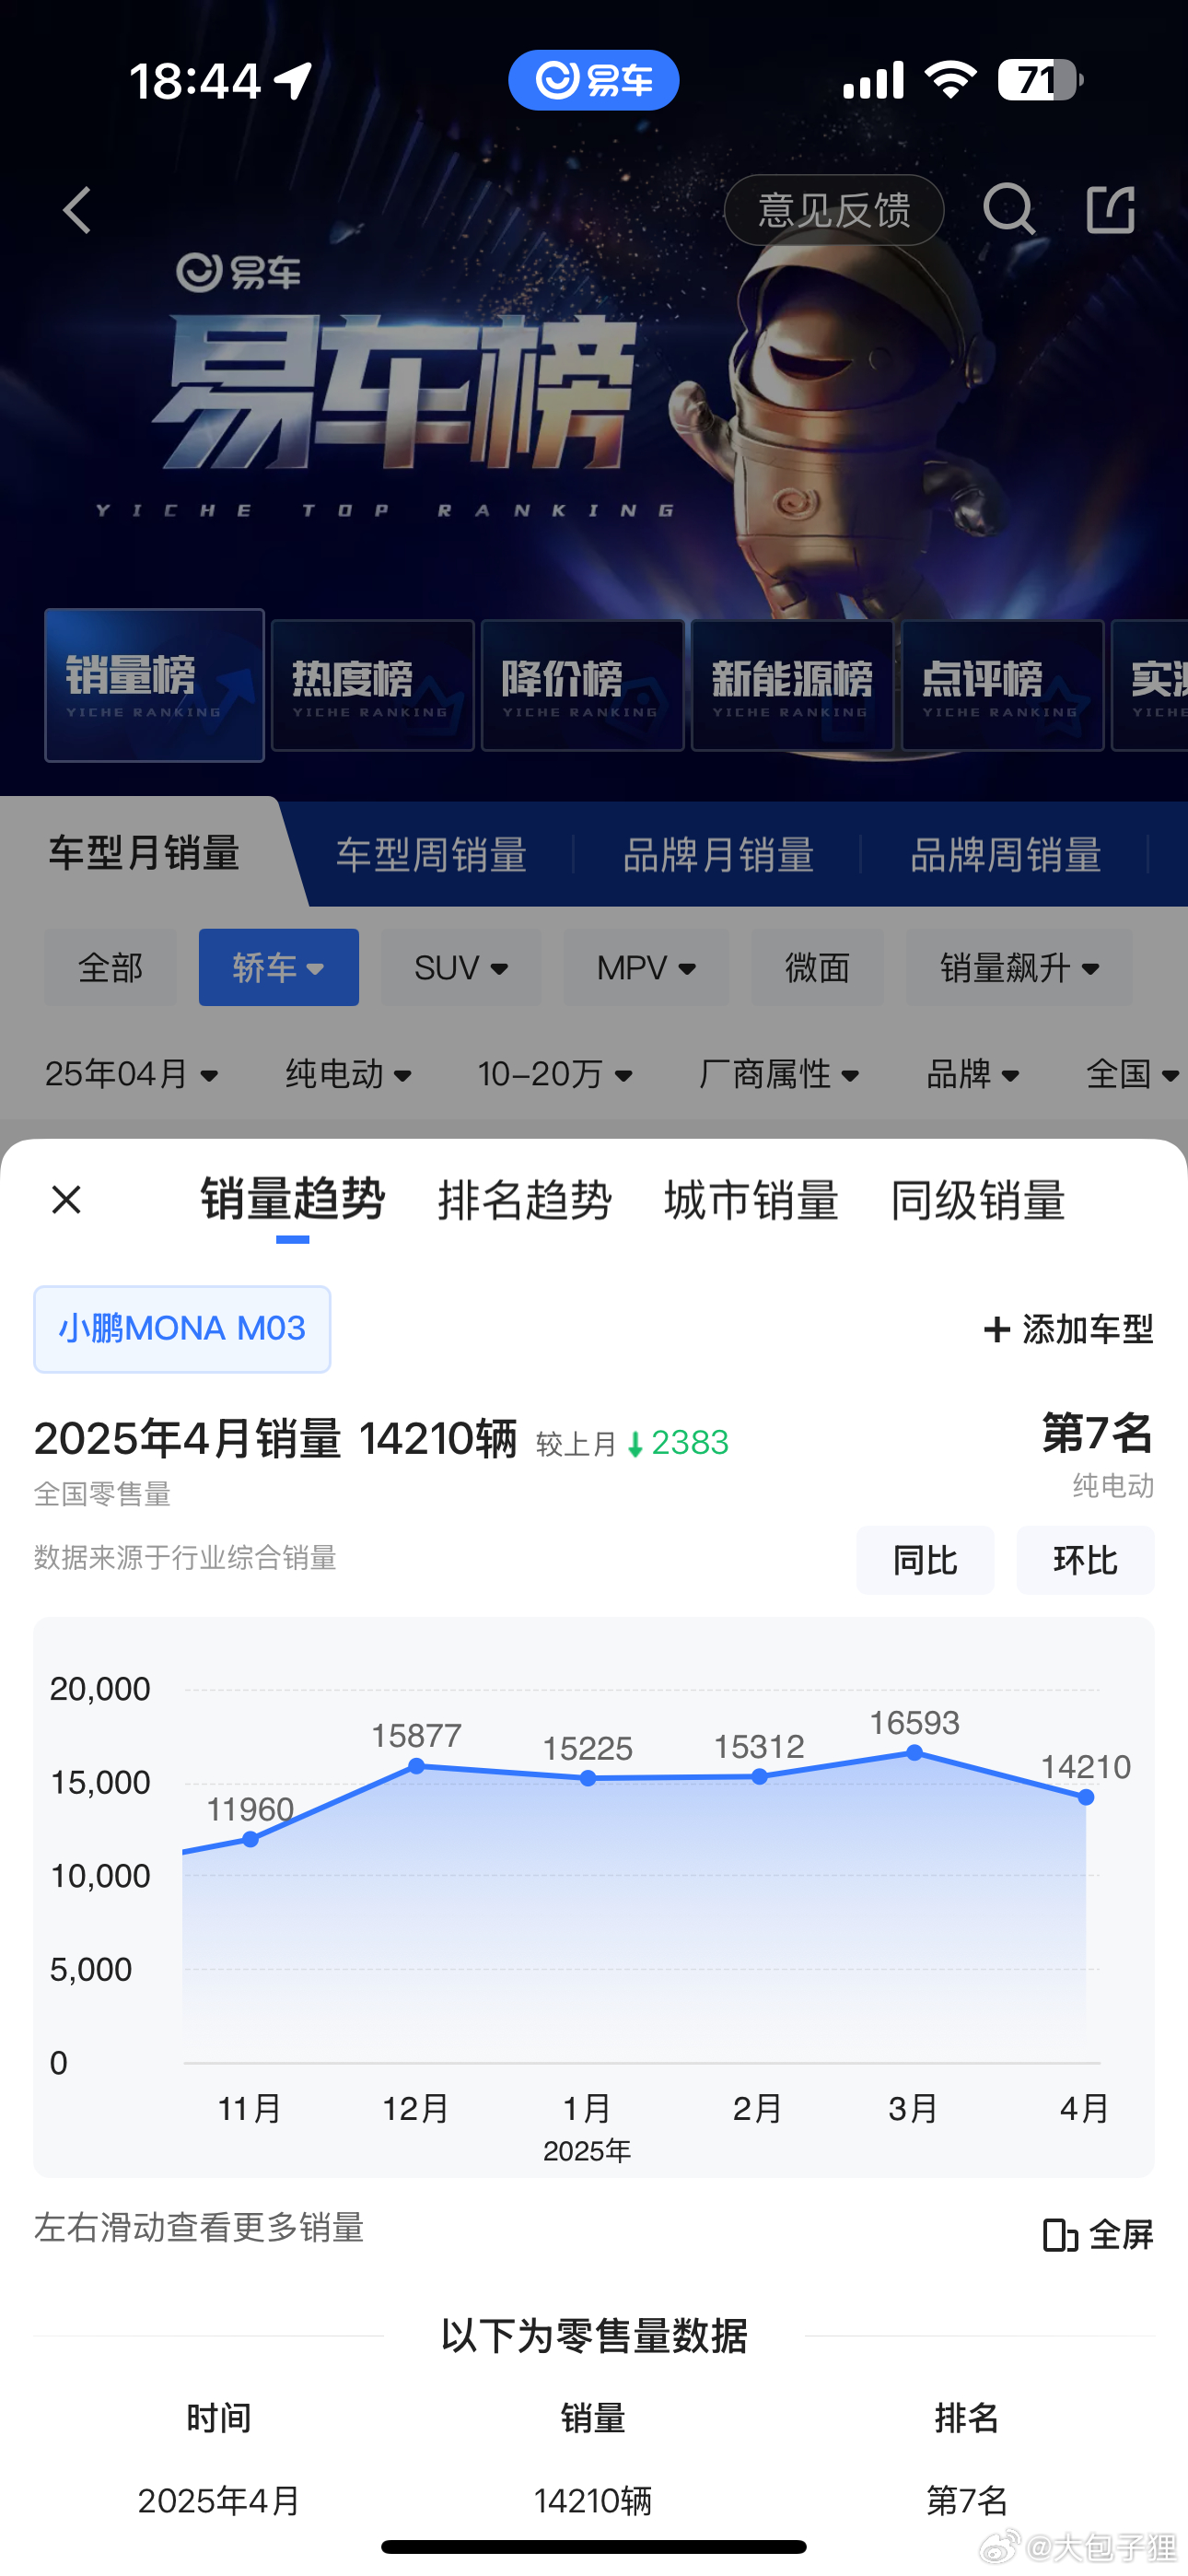Open 意见反馈 feedback button
This screenshot has height=2576, width=1188.
point(834,210)
